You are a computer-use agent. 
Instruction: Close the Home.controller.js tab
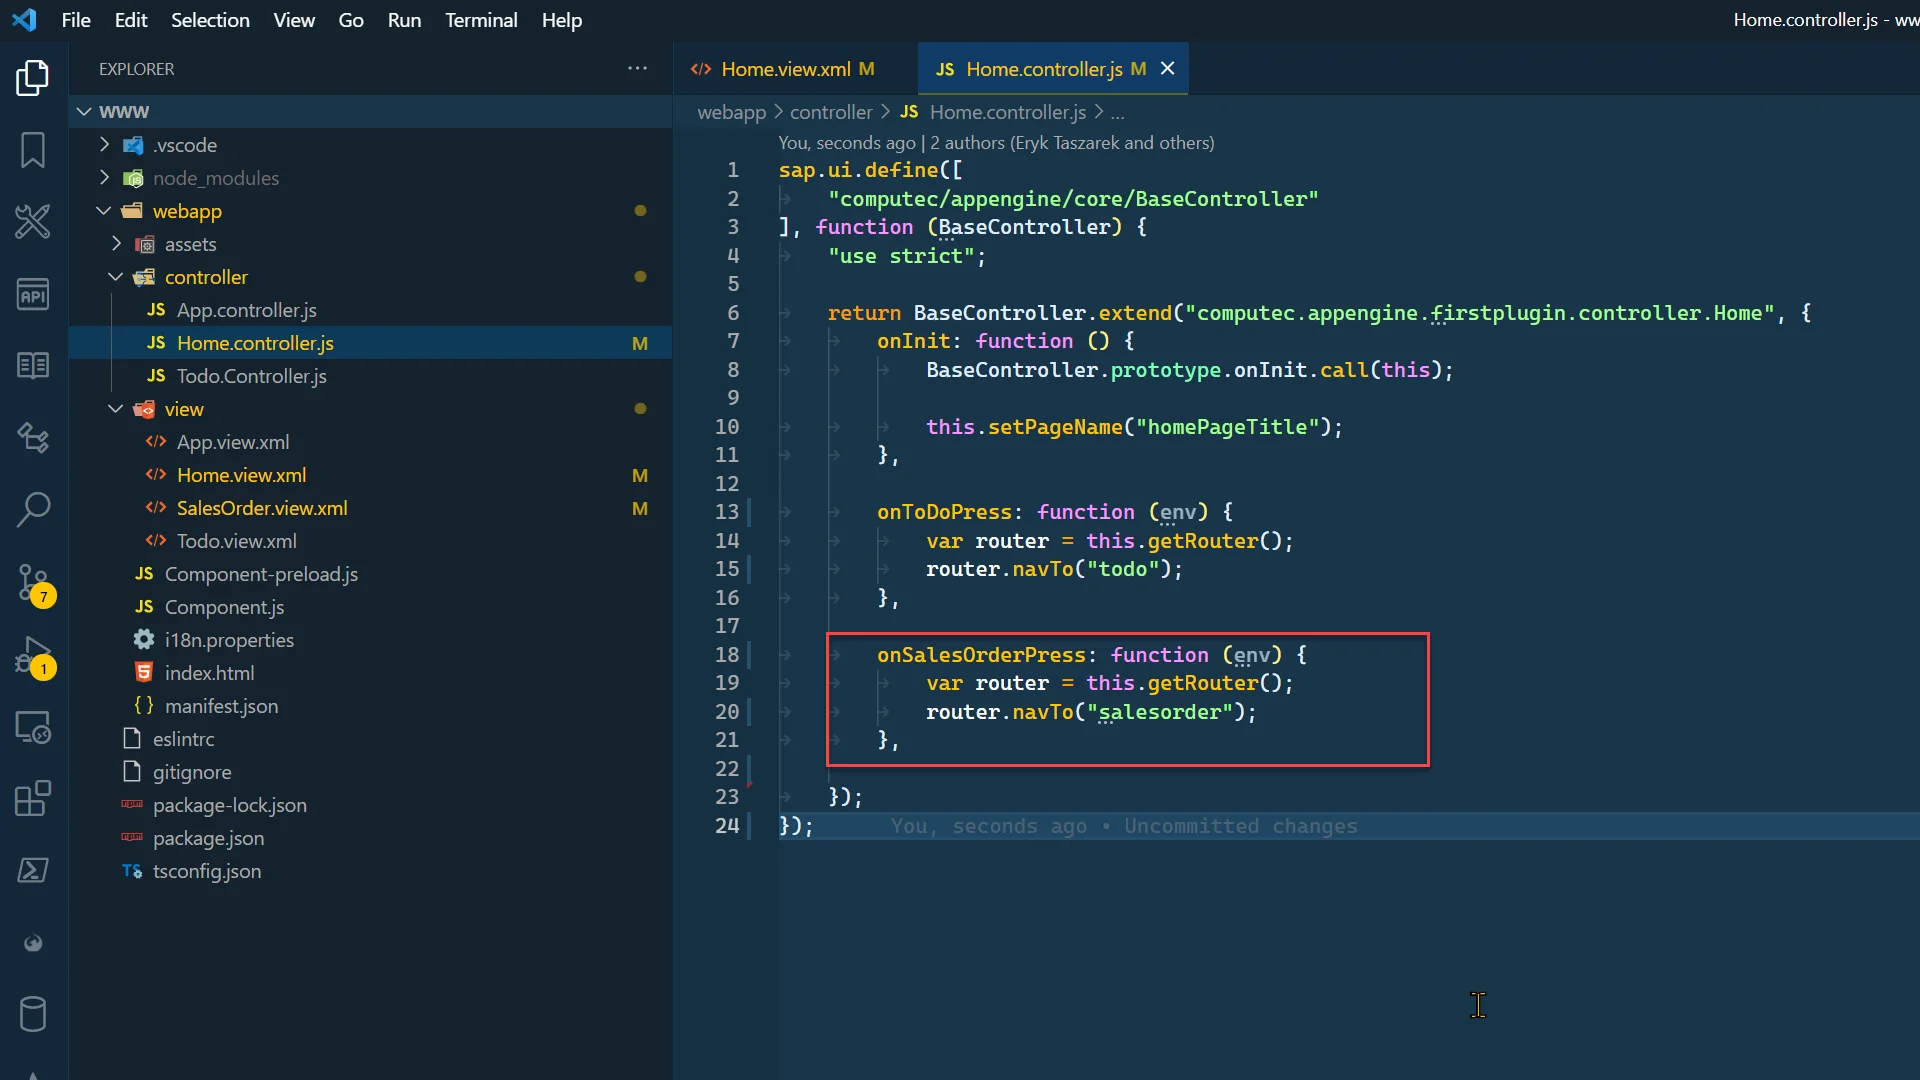(x=1167, y=69)
